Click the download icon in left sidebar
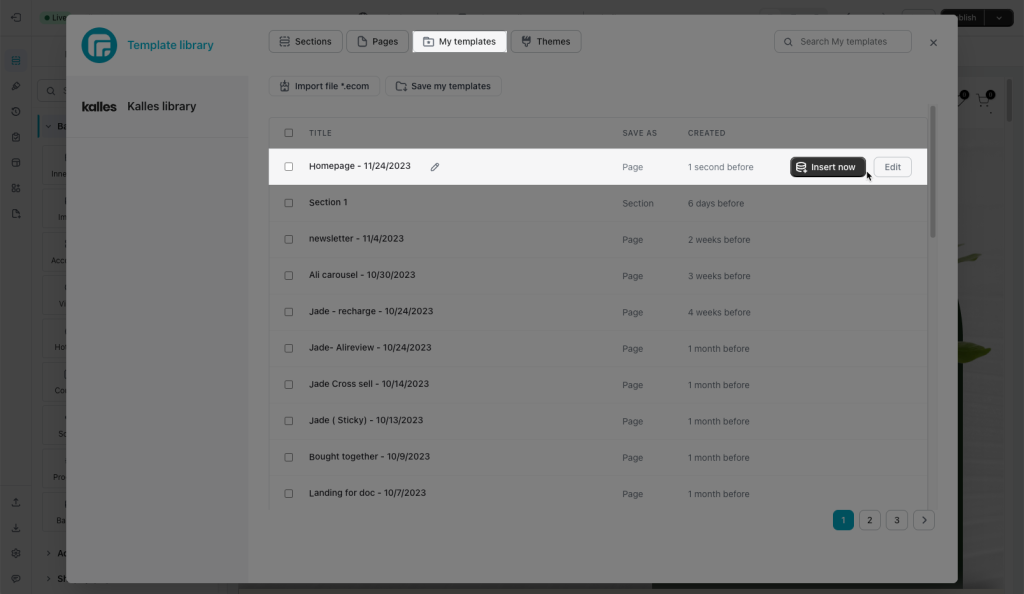The height and width of the screenshot is (594, 1024). pos(16,527)
